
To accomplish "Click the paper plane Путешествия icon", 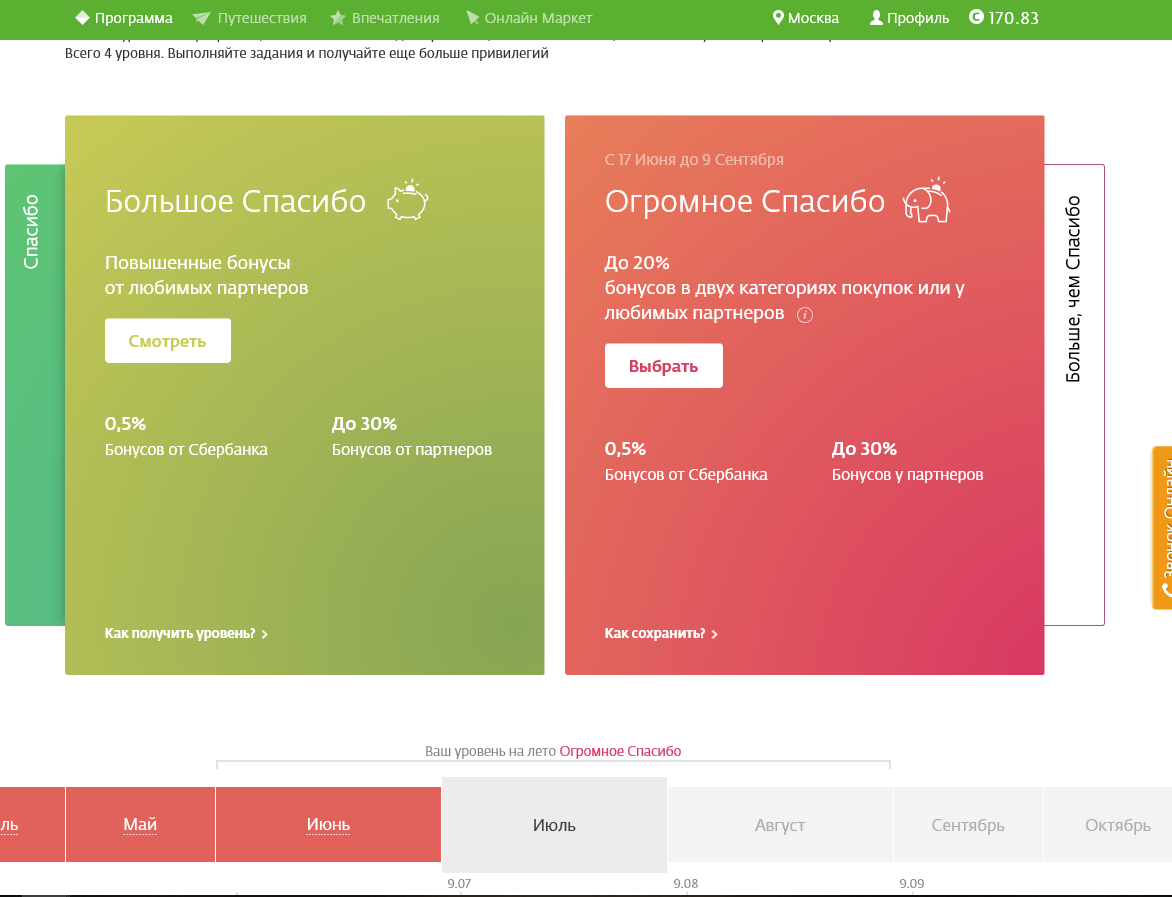I will 202,18.
